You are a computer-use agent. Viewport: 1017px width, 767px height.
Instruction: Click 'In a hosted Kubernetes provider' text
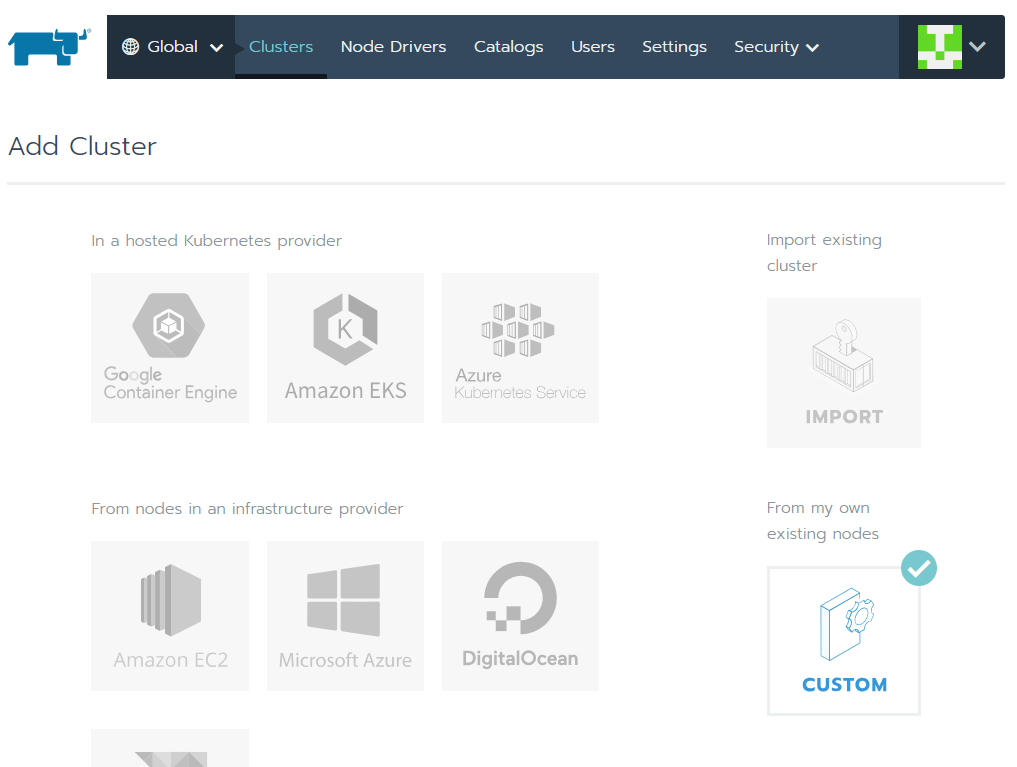point(216,241)
